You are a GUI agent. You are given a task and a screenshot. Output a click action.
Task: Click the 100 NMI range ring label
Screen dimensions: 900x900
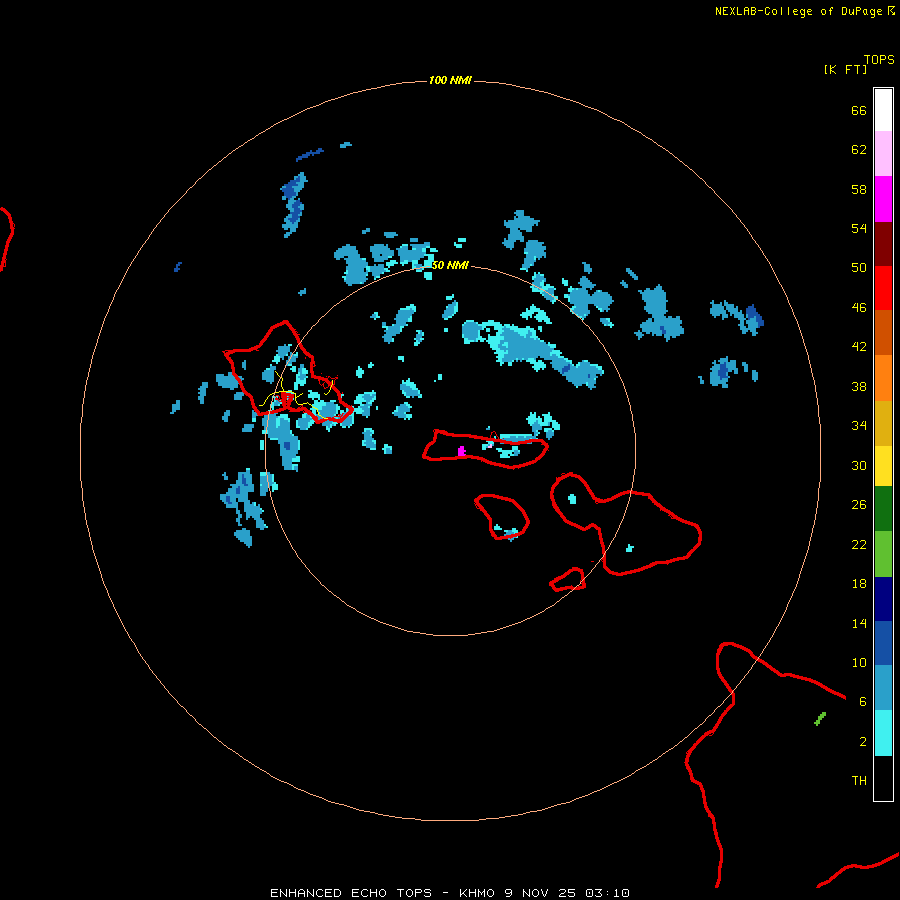450,80
